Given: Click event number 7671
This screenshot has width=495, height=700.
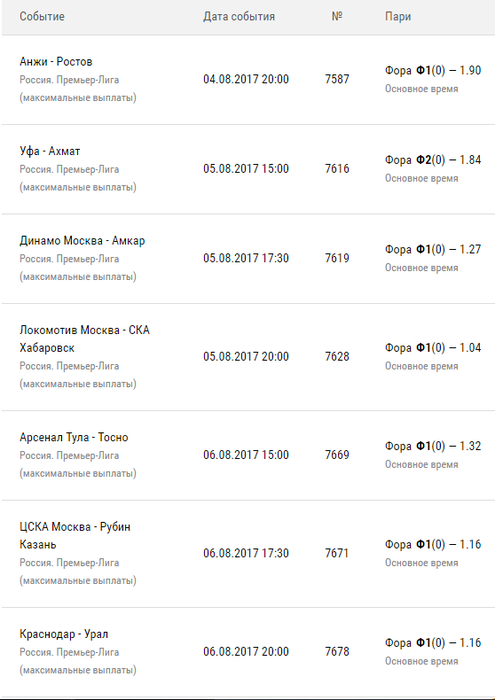Looking at the screenshot, I should click(x=337, y=553).
